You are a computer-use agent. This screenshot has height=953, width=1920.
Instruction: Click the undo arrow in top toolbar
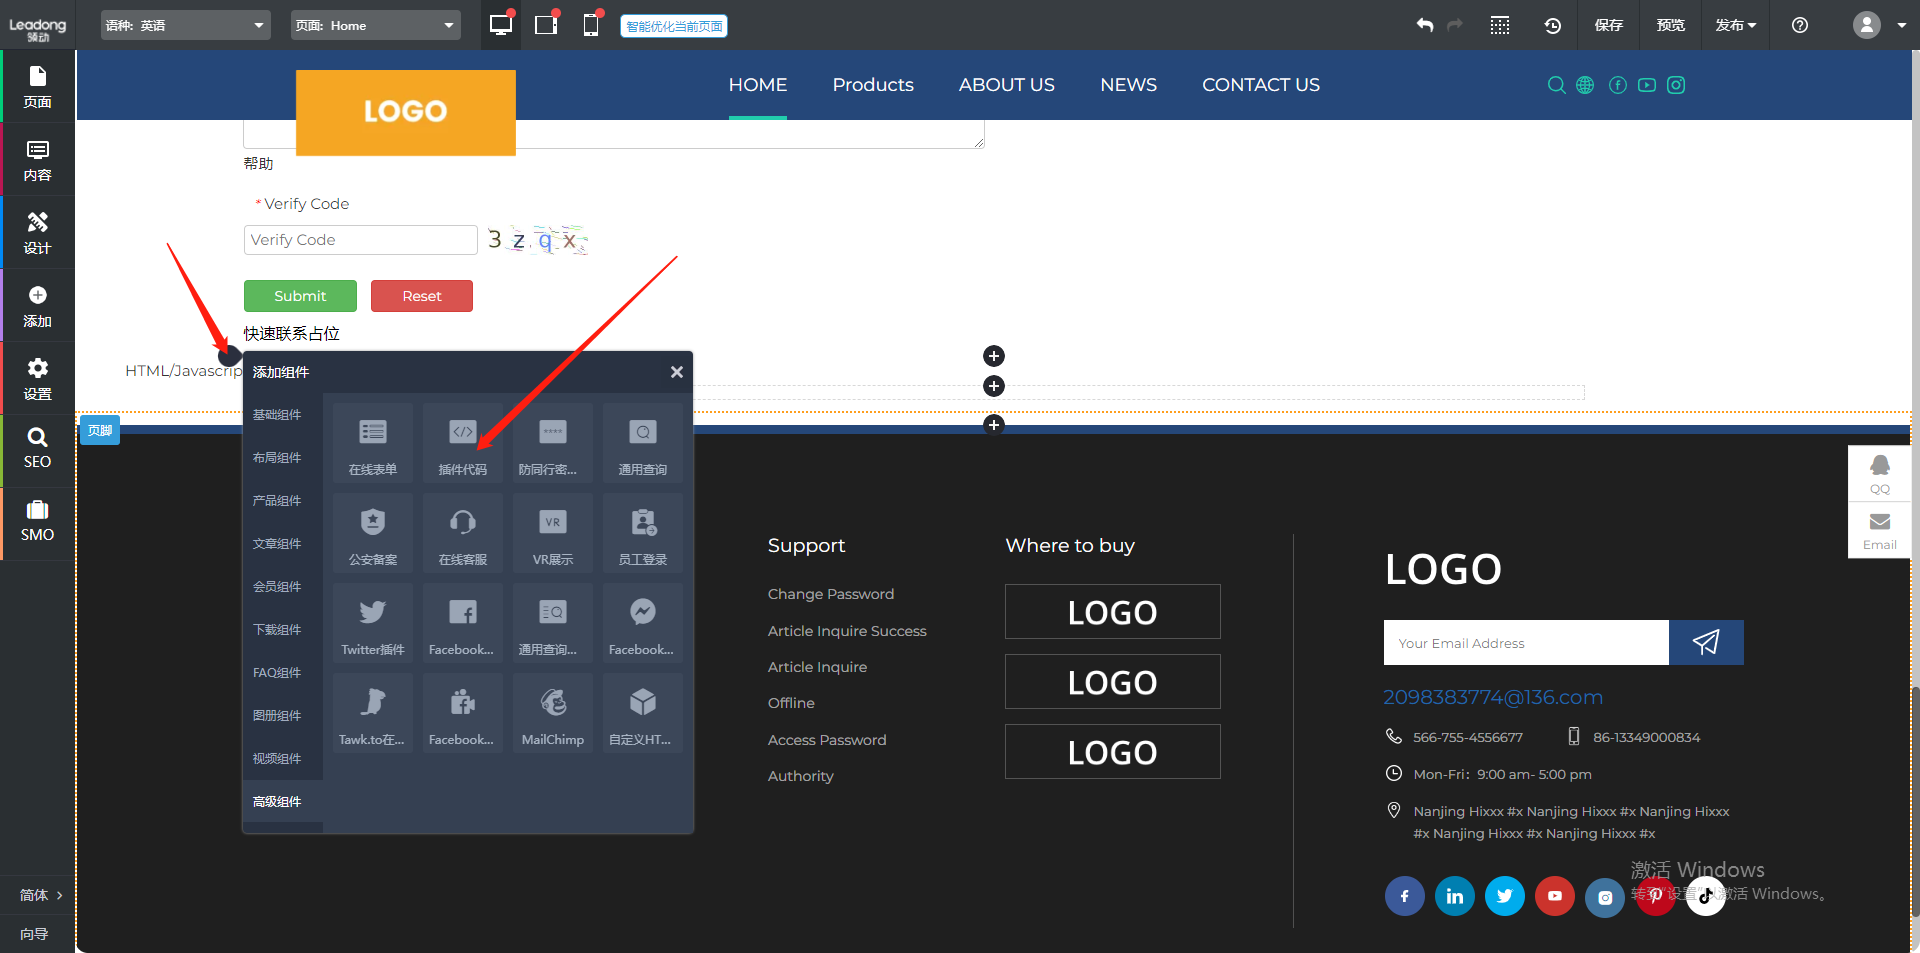(x=1424, y=25)
